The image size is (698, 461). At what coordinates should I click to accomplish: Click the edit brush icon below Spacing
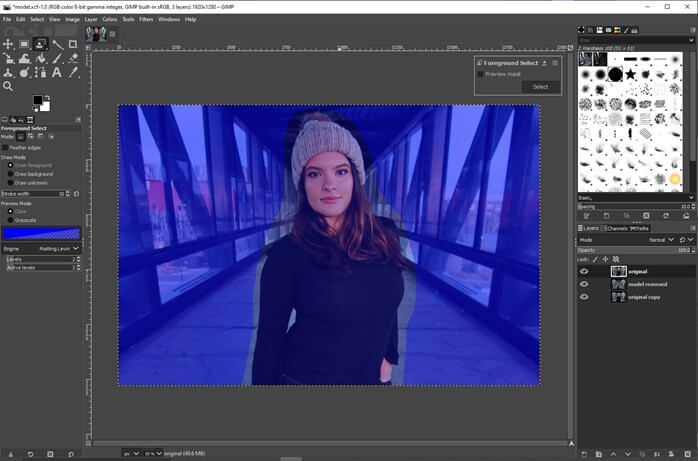[x=587, y=216]
